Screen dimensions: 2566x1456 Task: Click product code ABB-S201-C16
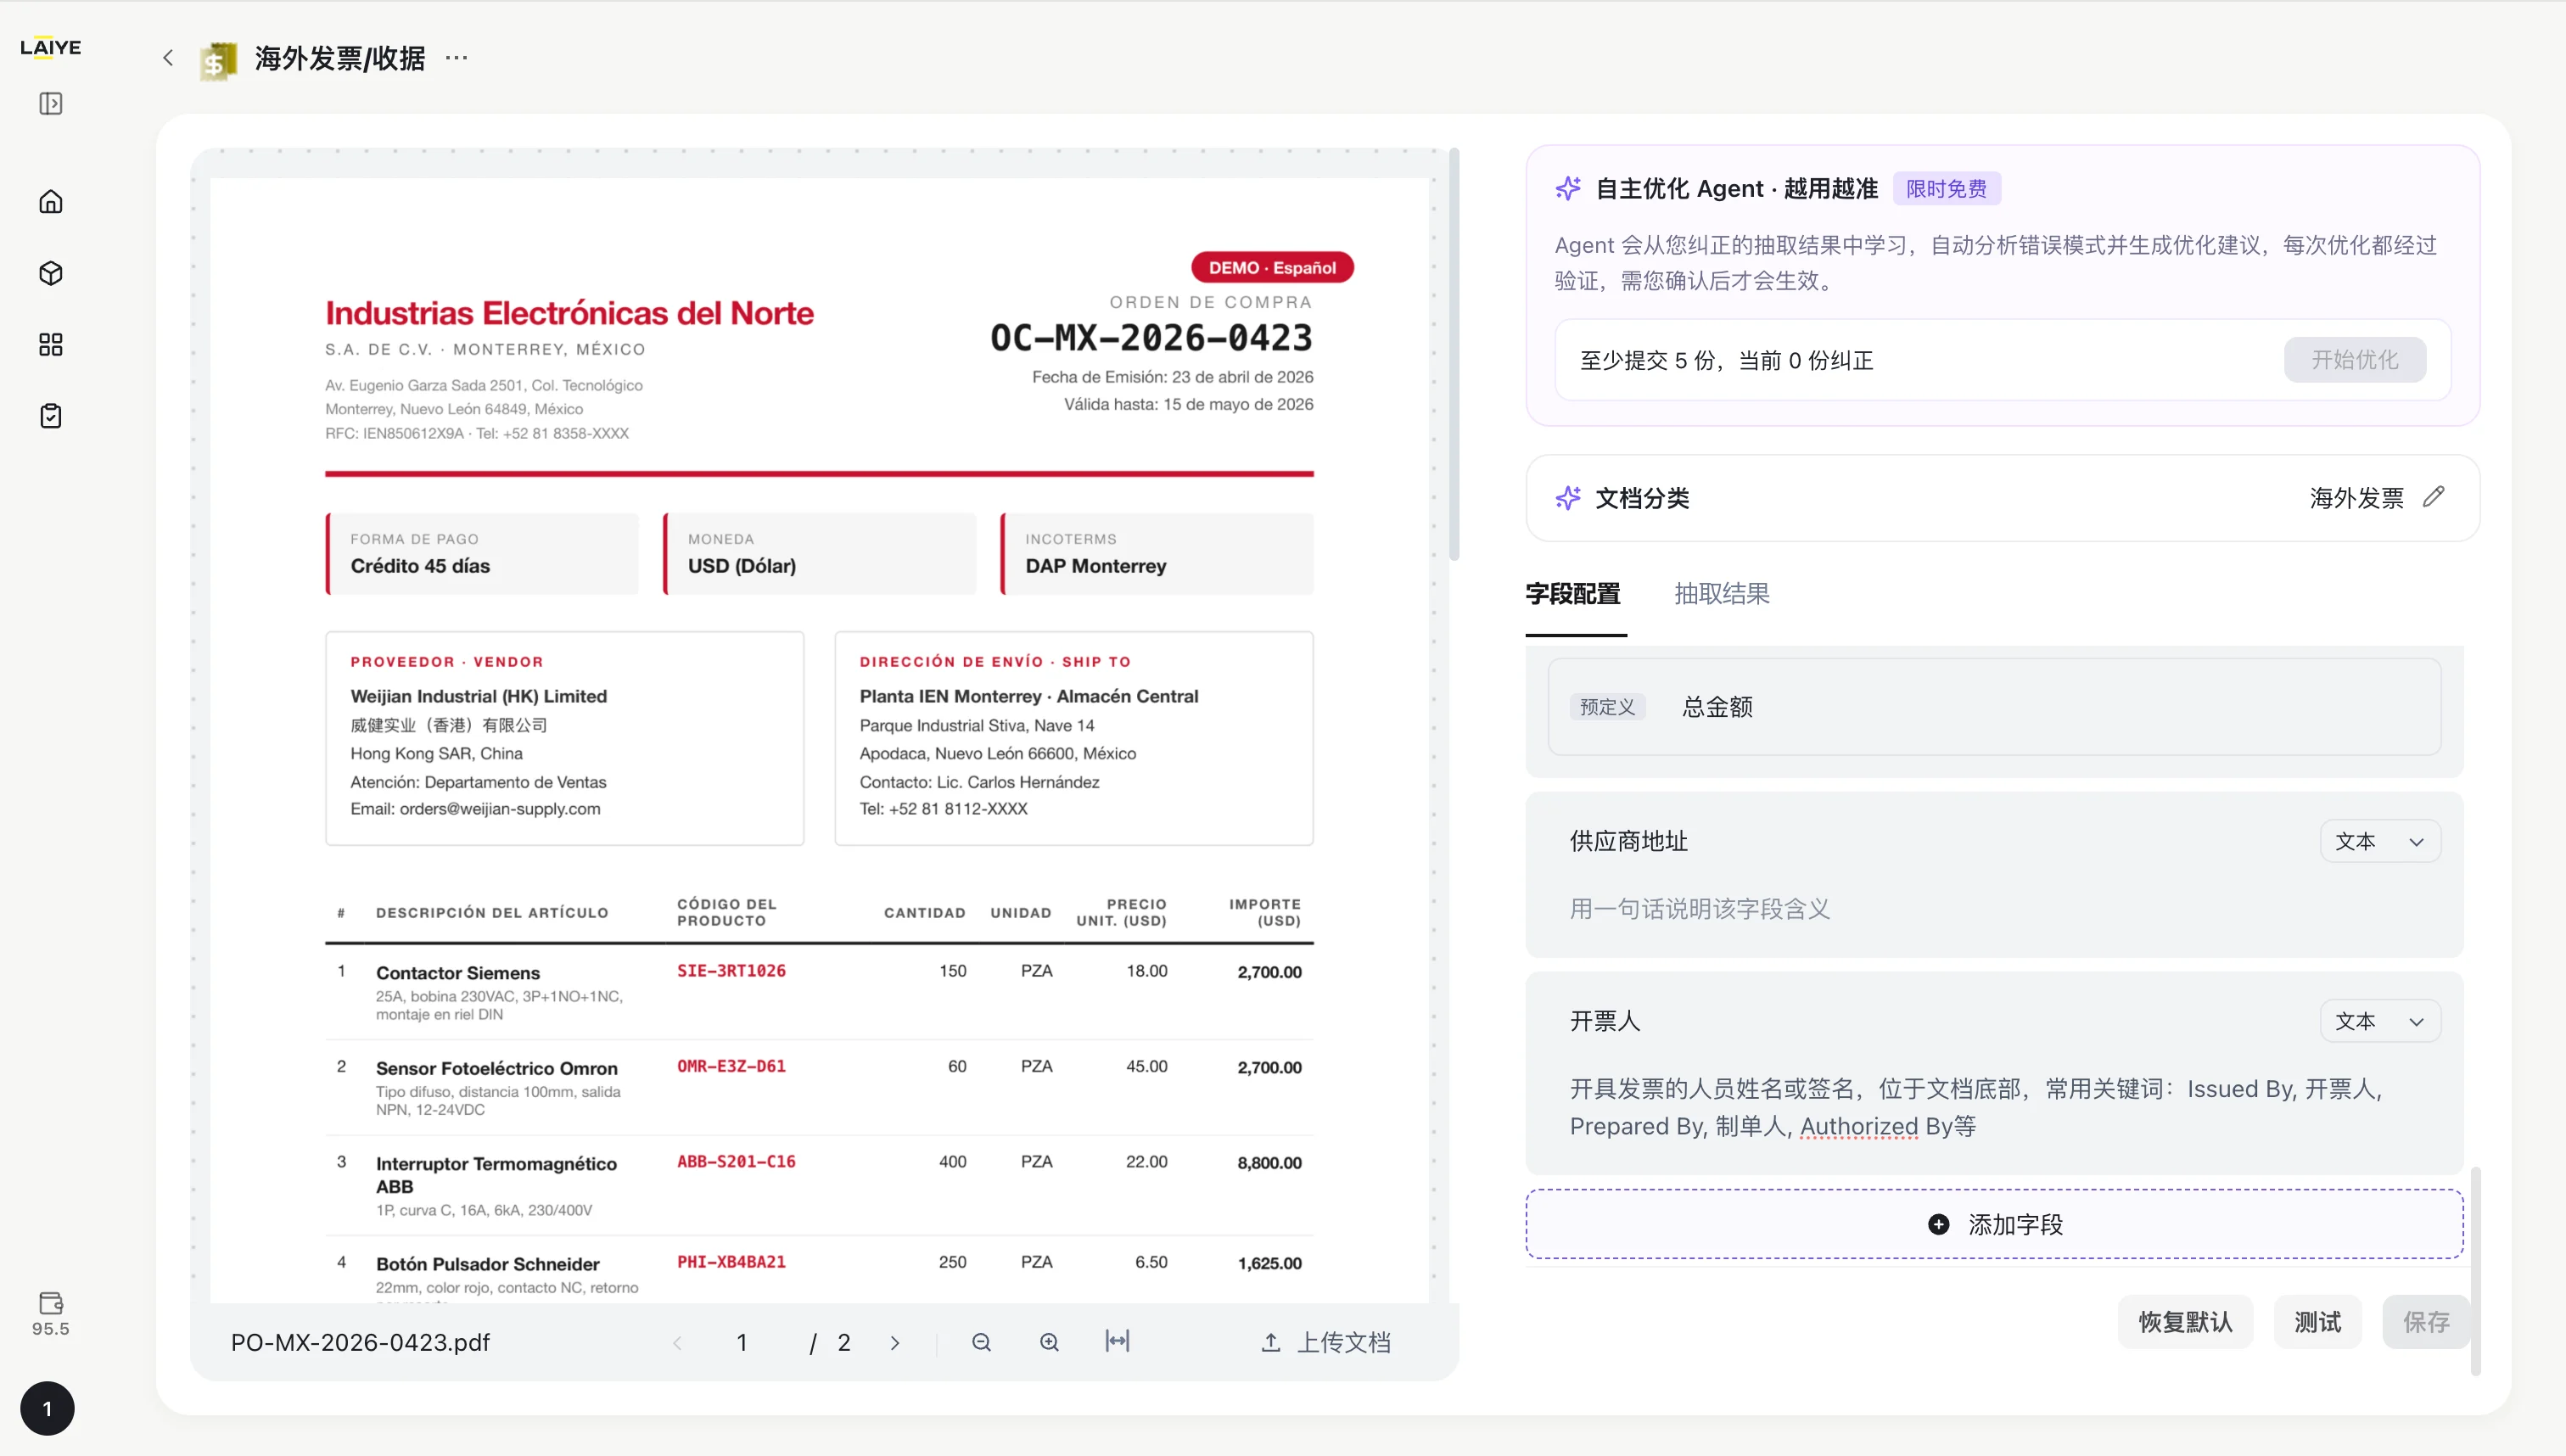coord(736,1161)
